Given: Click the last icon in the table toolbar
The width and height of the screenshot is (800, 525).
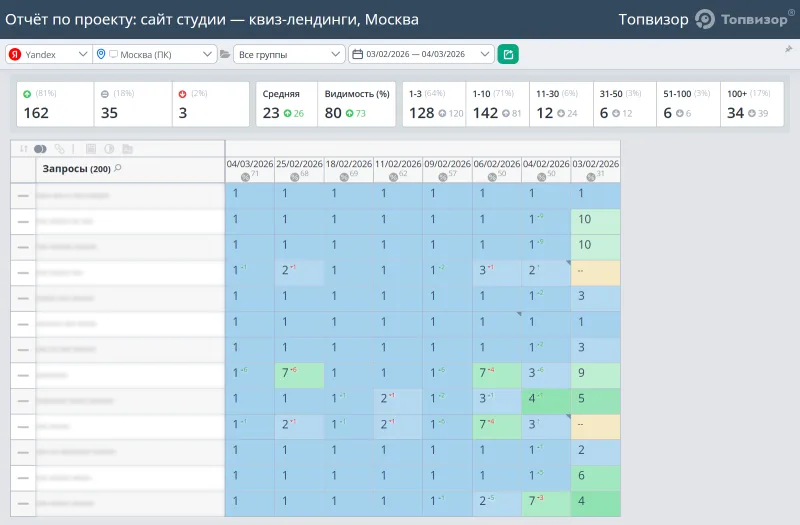Looking at the screenshot, I should click(x=128, y=149).
